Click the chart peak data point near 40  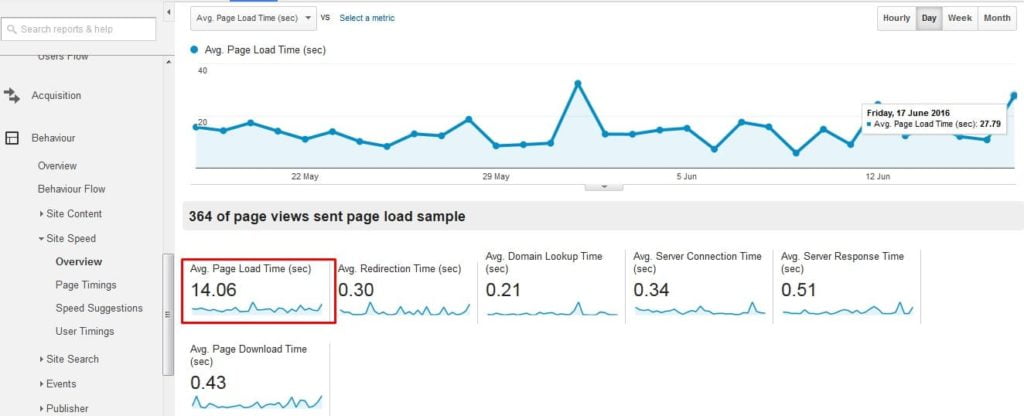(x=577, y=84)
